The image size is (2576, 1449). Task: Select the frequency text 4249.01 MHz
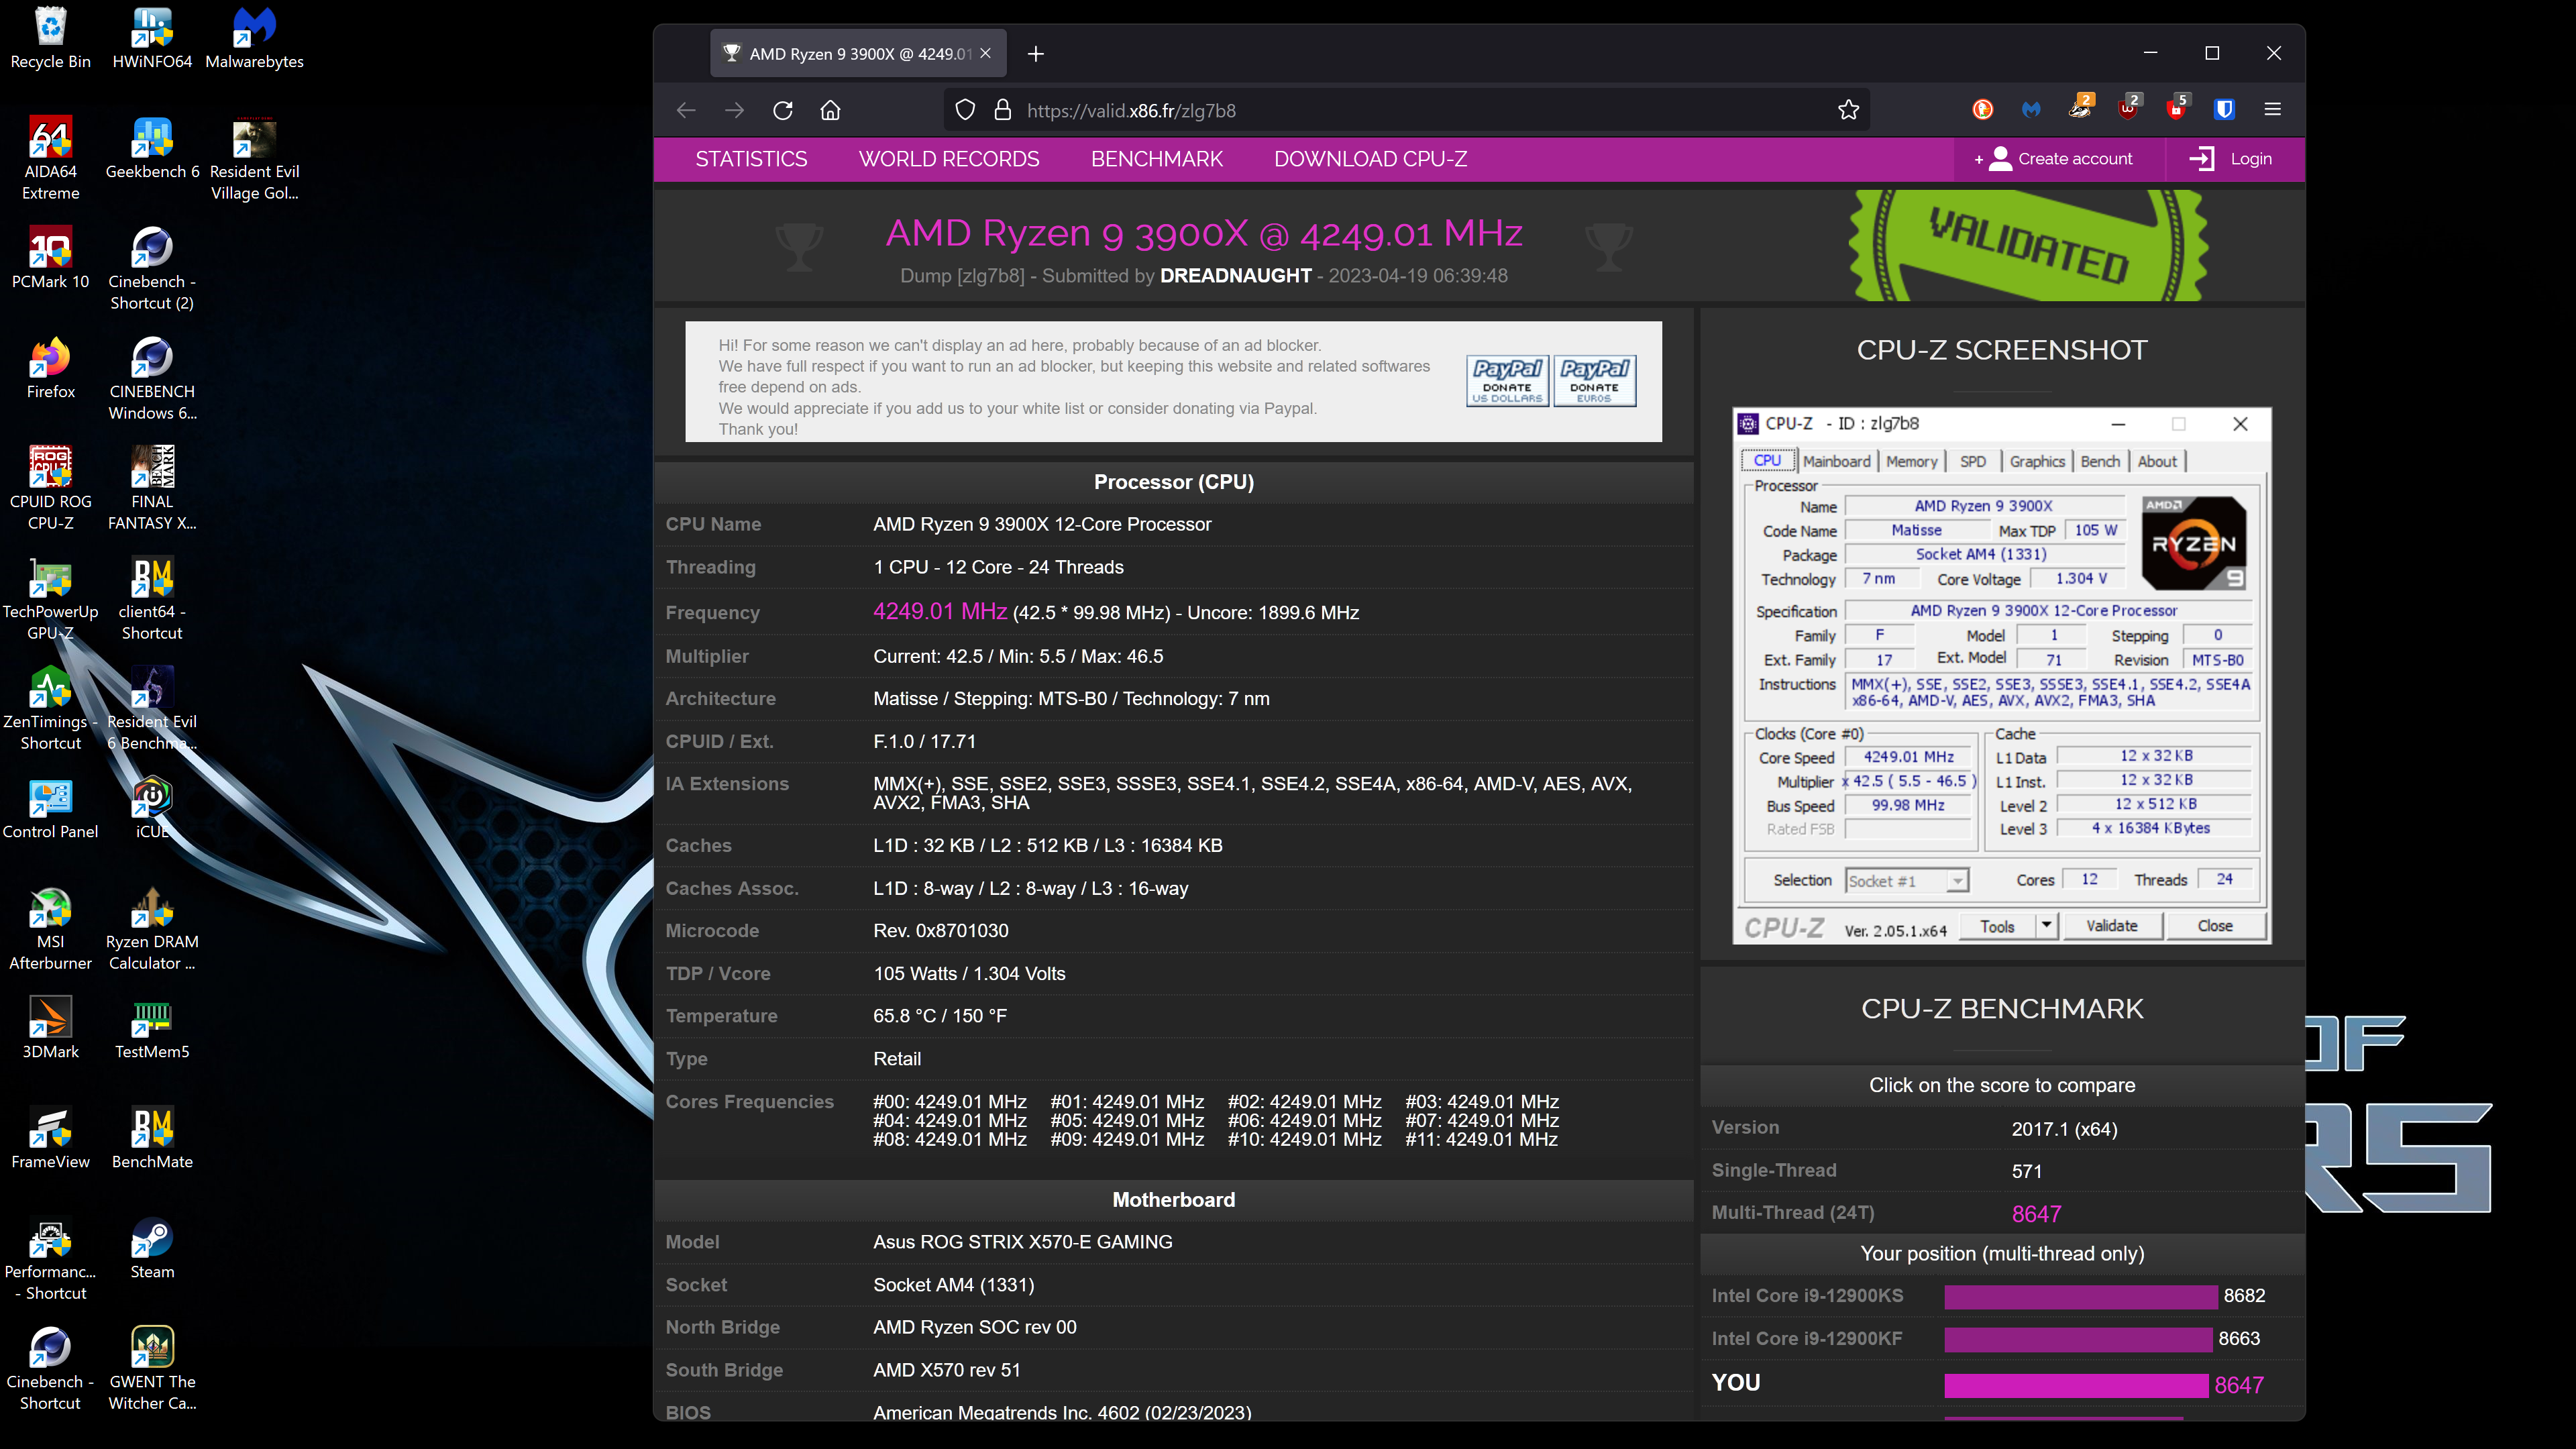pos(940,611)
